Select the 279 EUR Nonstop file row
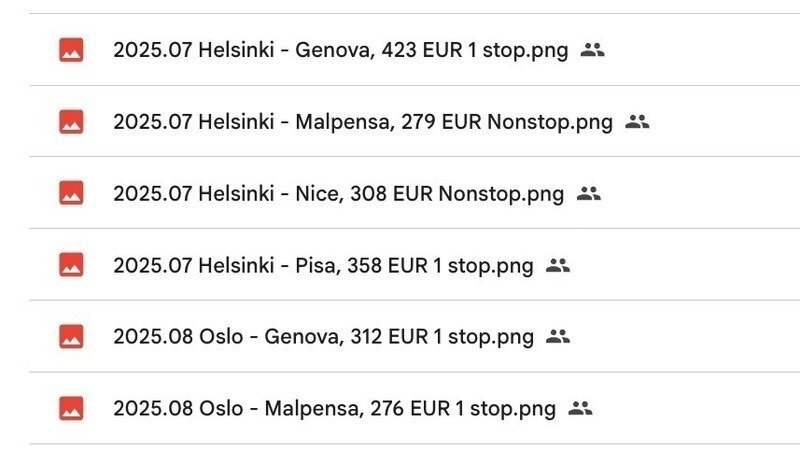 pos(720,122)
